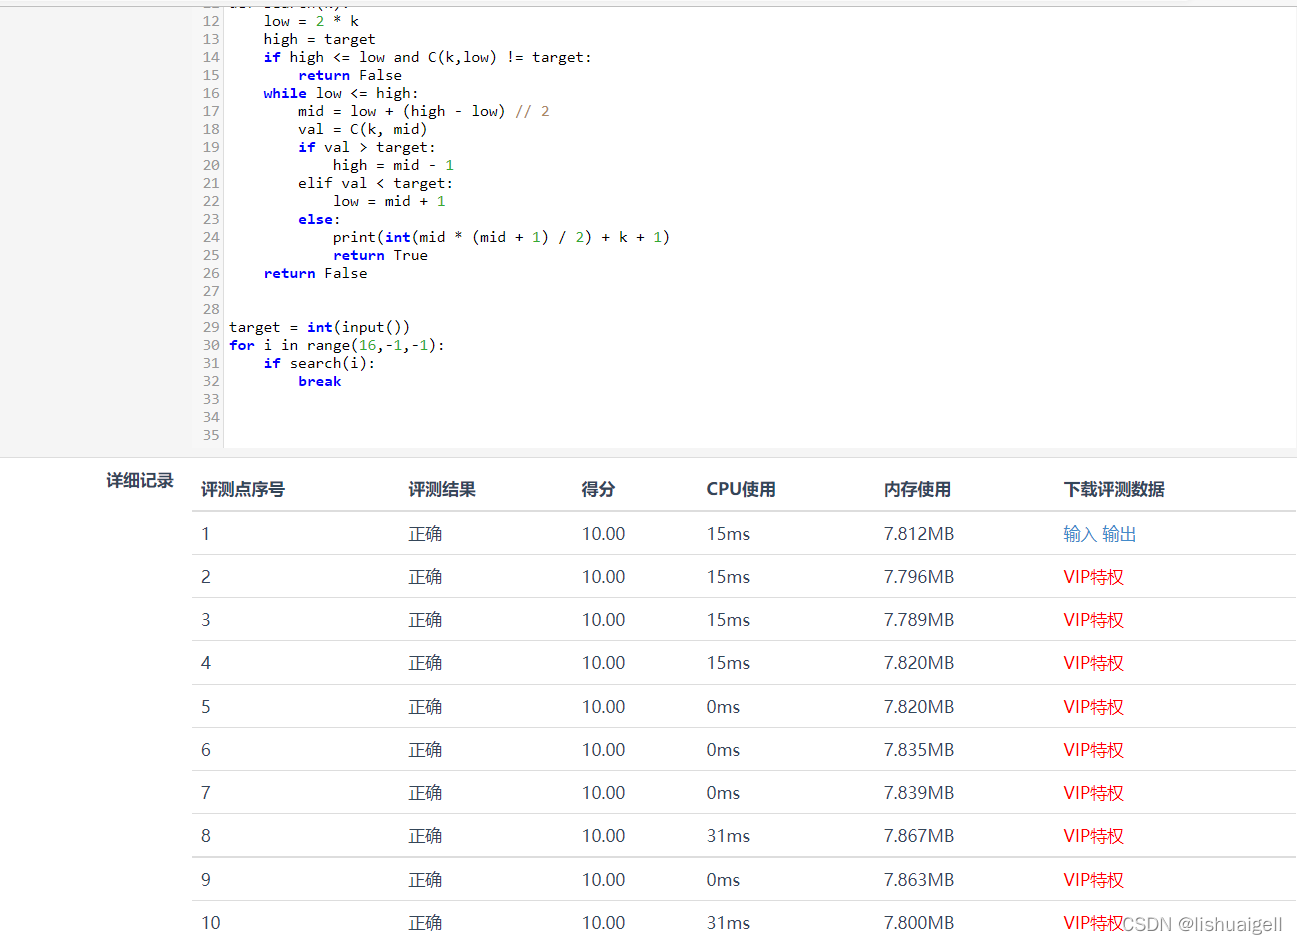Viewport: 1297px width, 944px height.
Task: Open the 输出 download link for test 1
Action: (x=1119, y=534)
